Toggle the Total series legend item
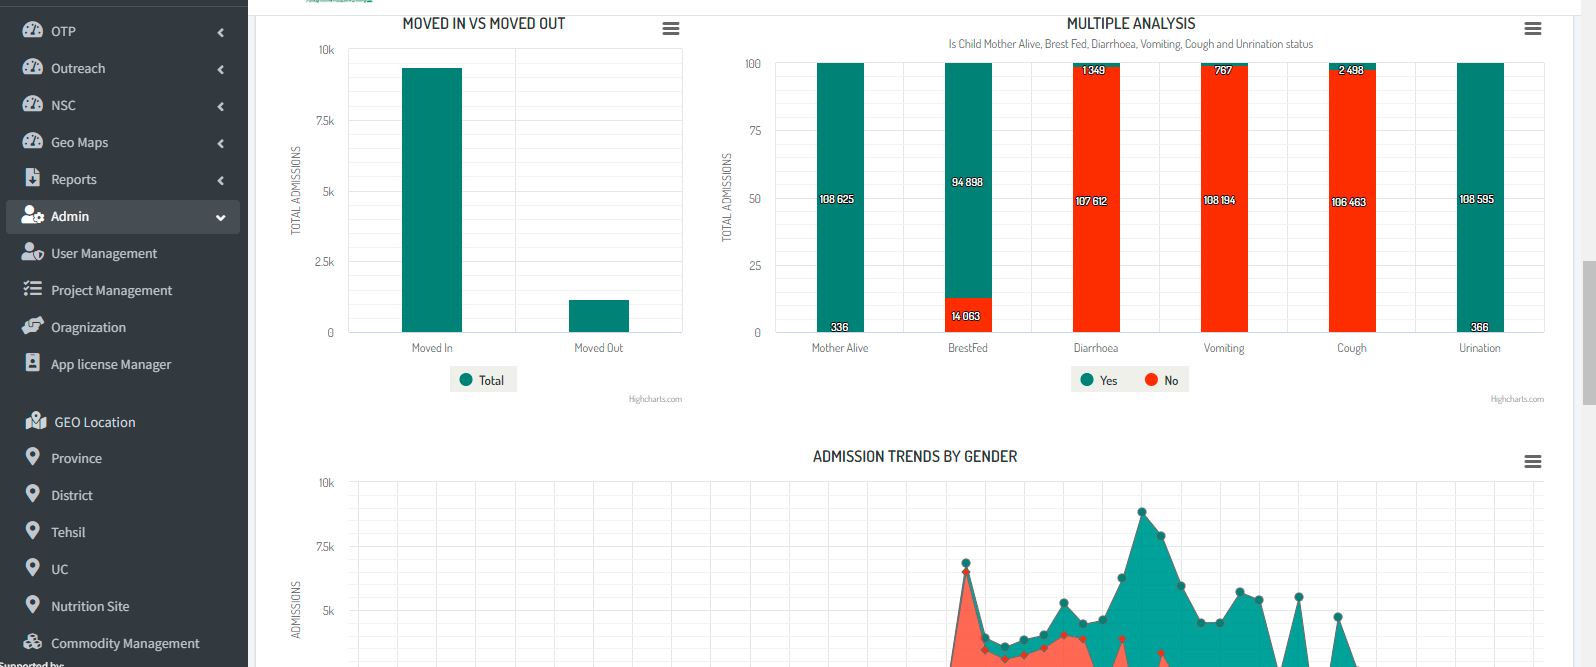This screenshot has width=1596, height=667. (x=482, y=380)
